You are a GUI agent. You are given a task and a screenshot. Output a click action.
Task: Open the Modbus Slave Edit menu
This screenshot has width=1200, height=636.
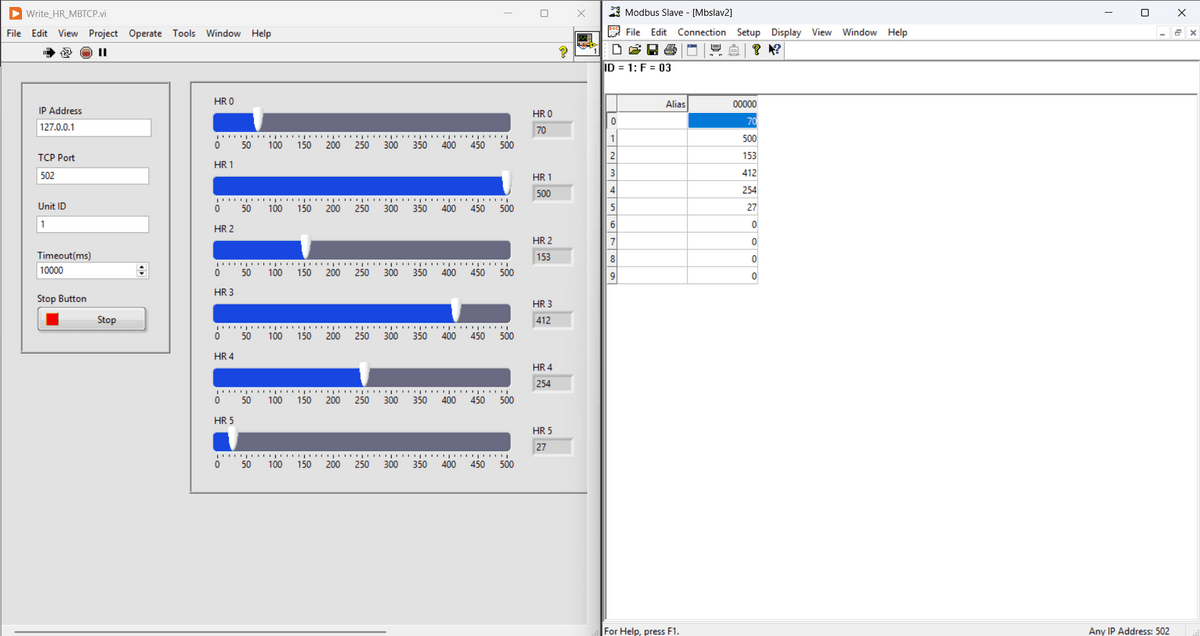[659, 32]
